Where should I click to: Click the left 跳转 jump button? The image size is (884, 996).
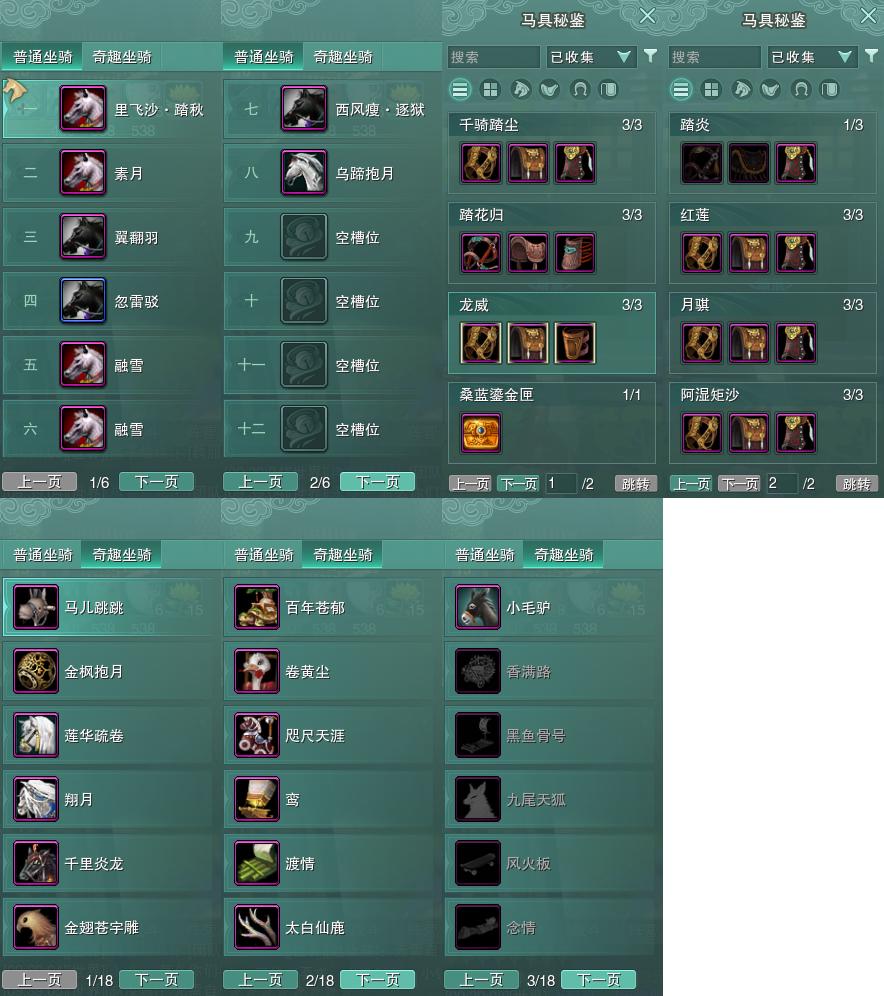pyautogui.click(x=636, y=483)
